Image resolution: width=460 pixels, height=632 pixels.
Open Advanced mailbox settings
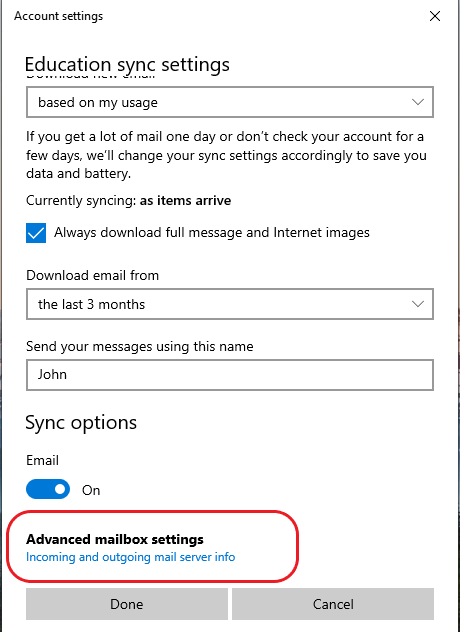(115, 539)
